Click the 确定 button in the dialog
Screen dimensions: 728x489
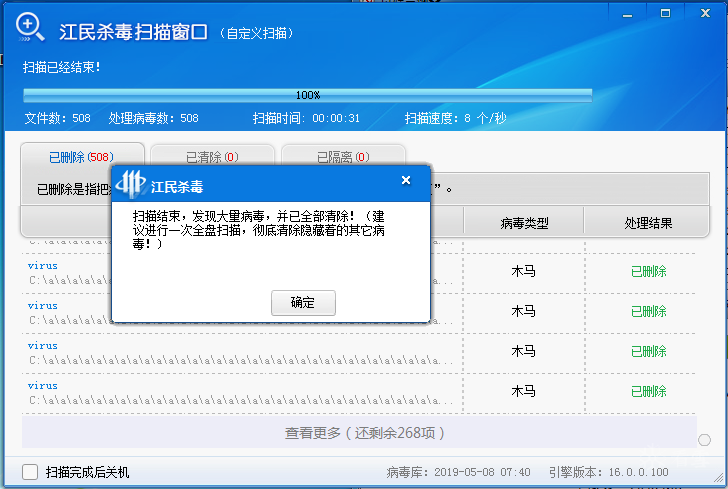303,303
